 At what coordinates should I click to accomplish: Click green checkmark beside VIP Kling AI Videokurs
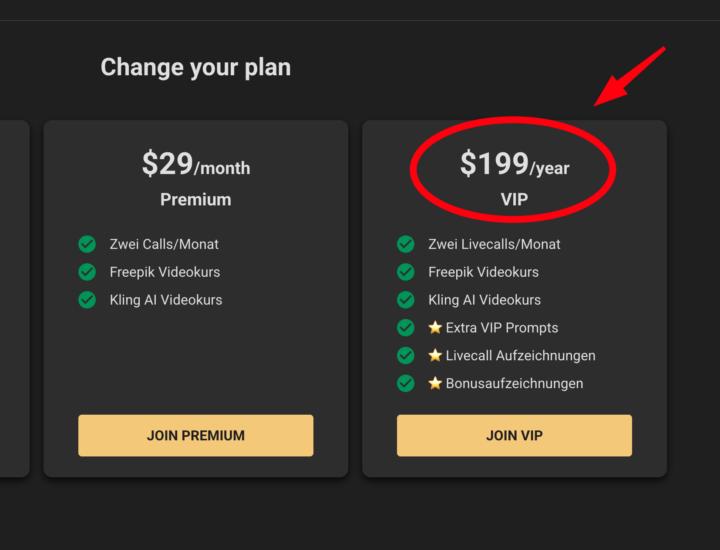[x=405, y=300]
